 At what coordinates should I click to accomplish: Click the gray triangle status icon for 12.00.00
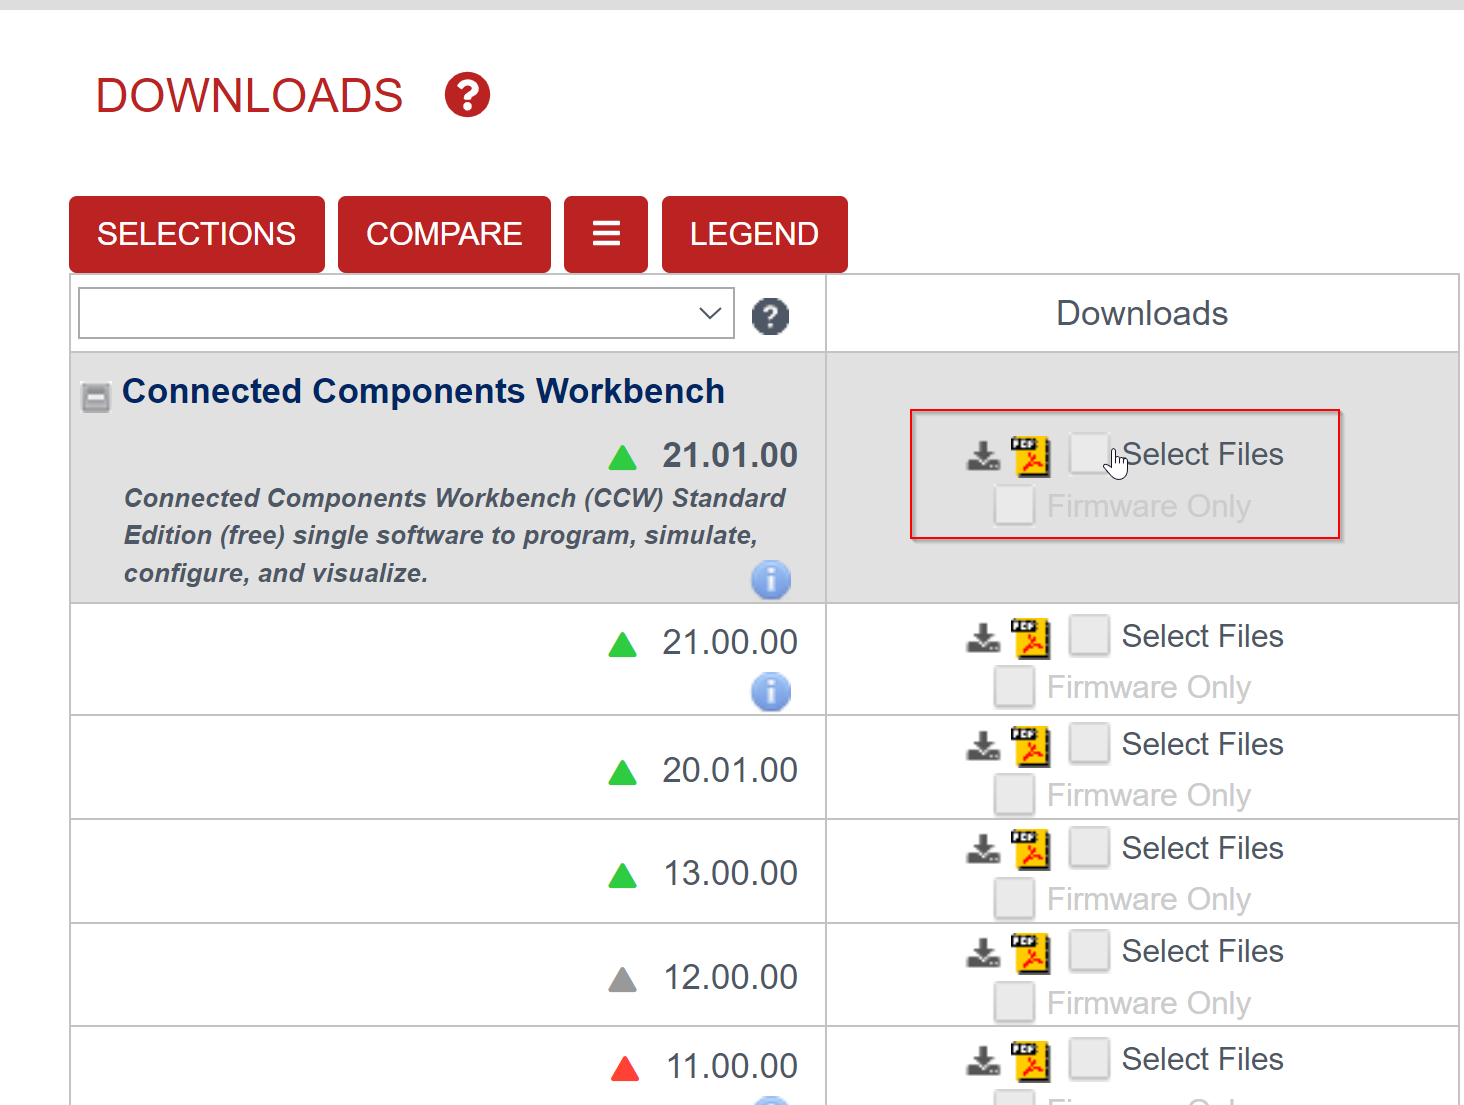[x=623, y=980]
